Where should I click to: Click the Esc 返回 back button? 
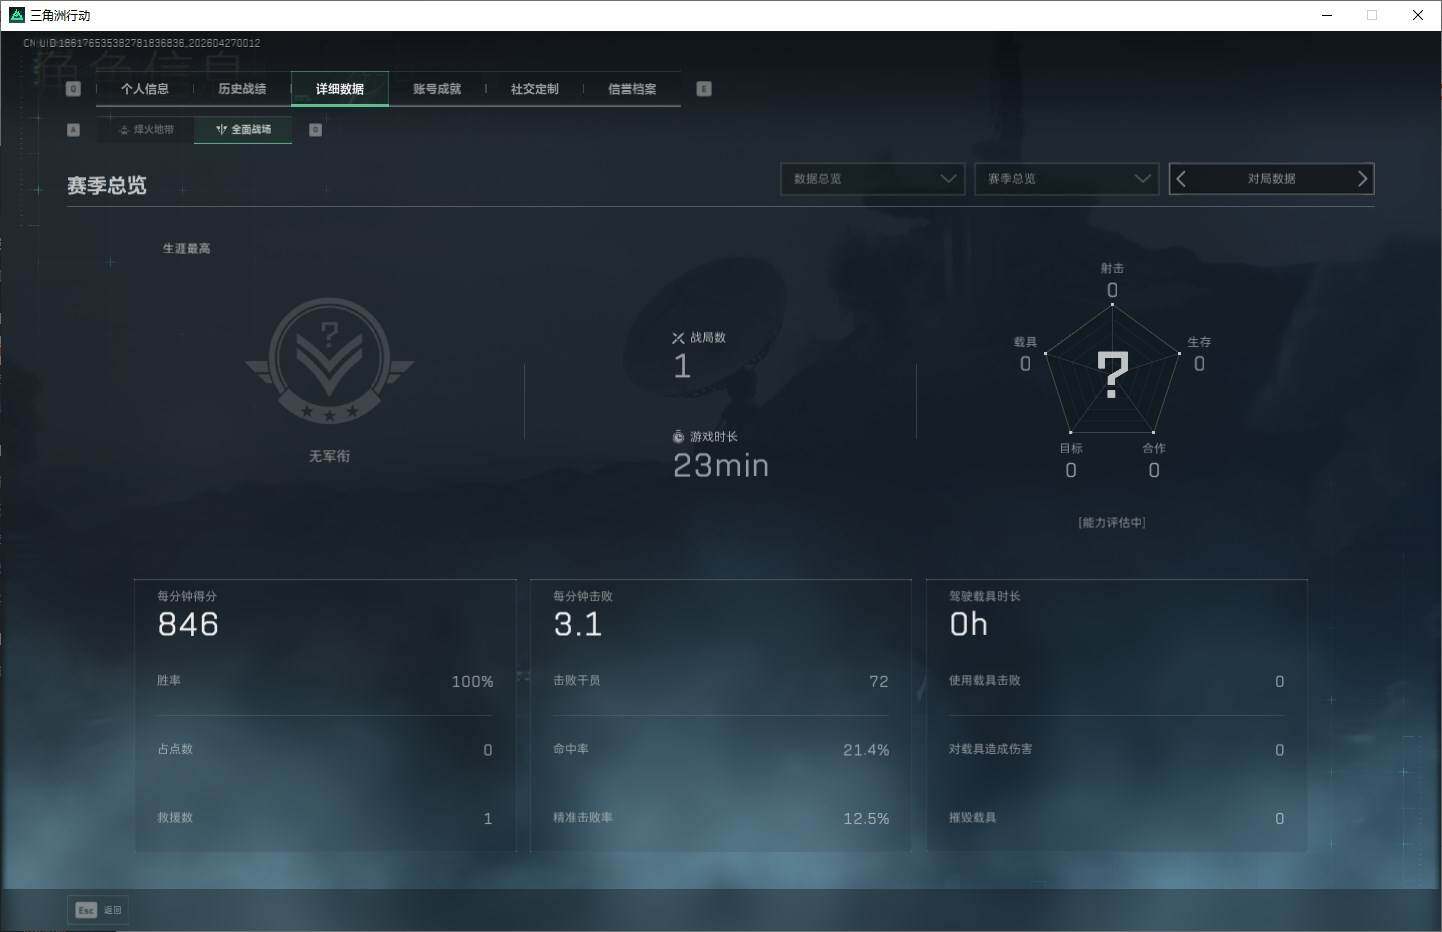pyautogui.click(x=98, y=910)
